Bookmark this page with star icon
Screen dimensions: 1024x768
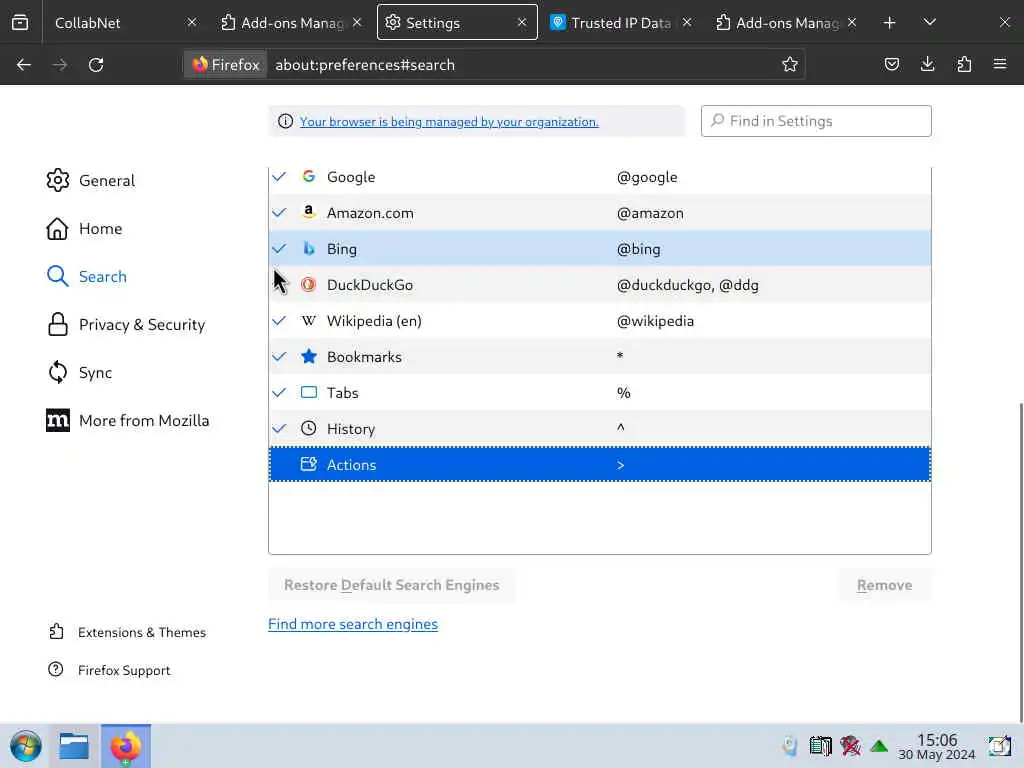tap(790, 64)
